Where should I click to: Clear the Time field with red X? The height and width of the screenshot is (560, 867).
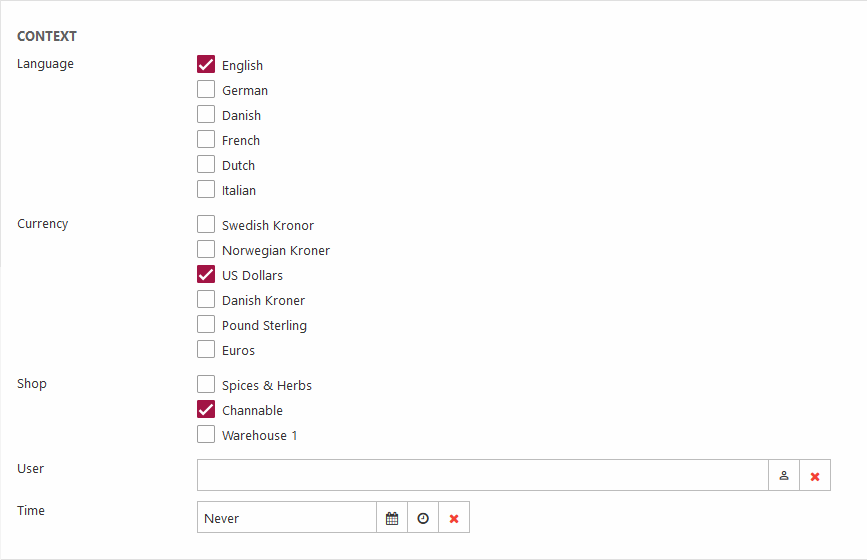point(454,518)
